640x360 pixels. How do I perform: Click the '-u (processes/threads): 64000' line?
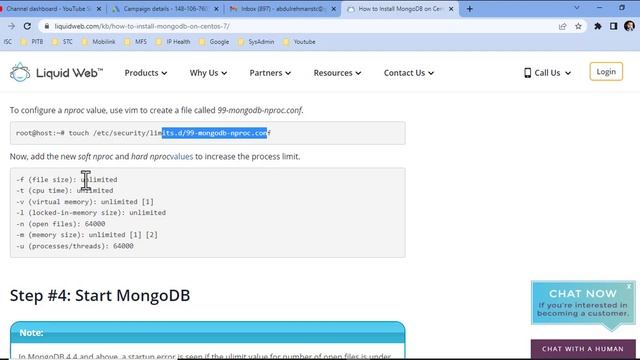click(75, 246)
